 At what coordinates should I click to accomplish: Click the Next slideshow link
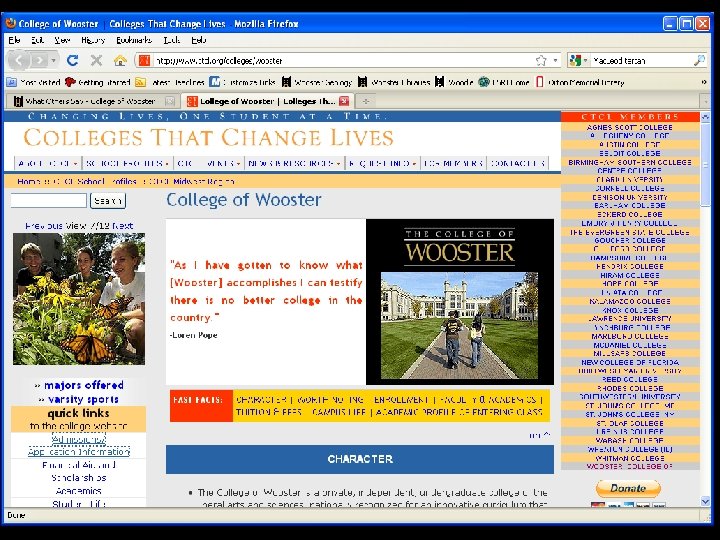pos(122,226)
